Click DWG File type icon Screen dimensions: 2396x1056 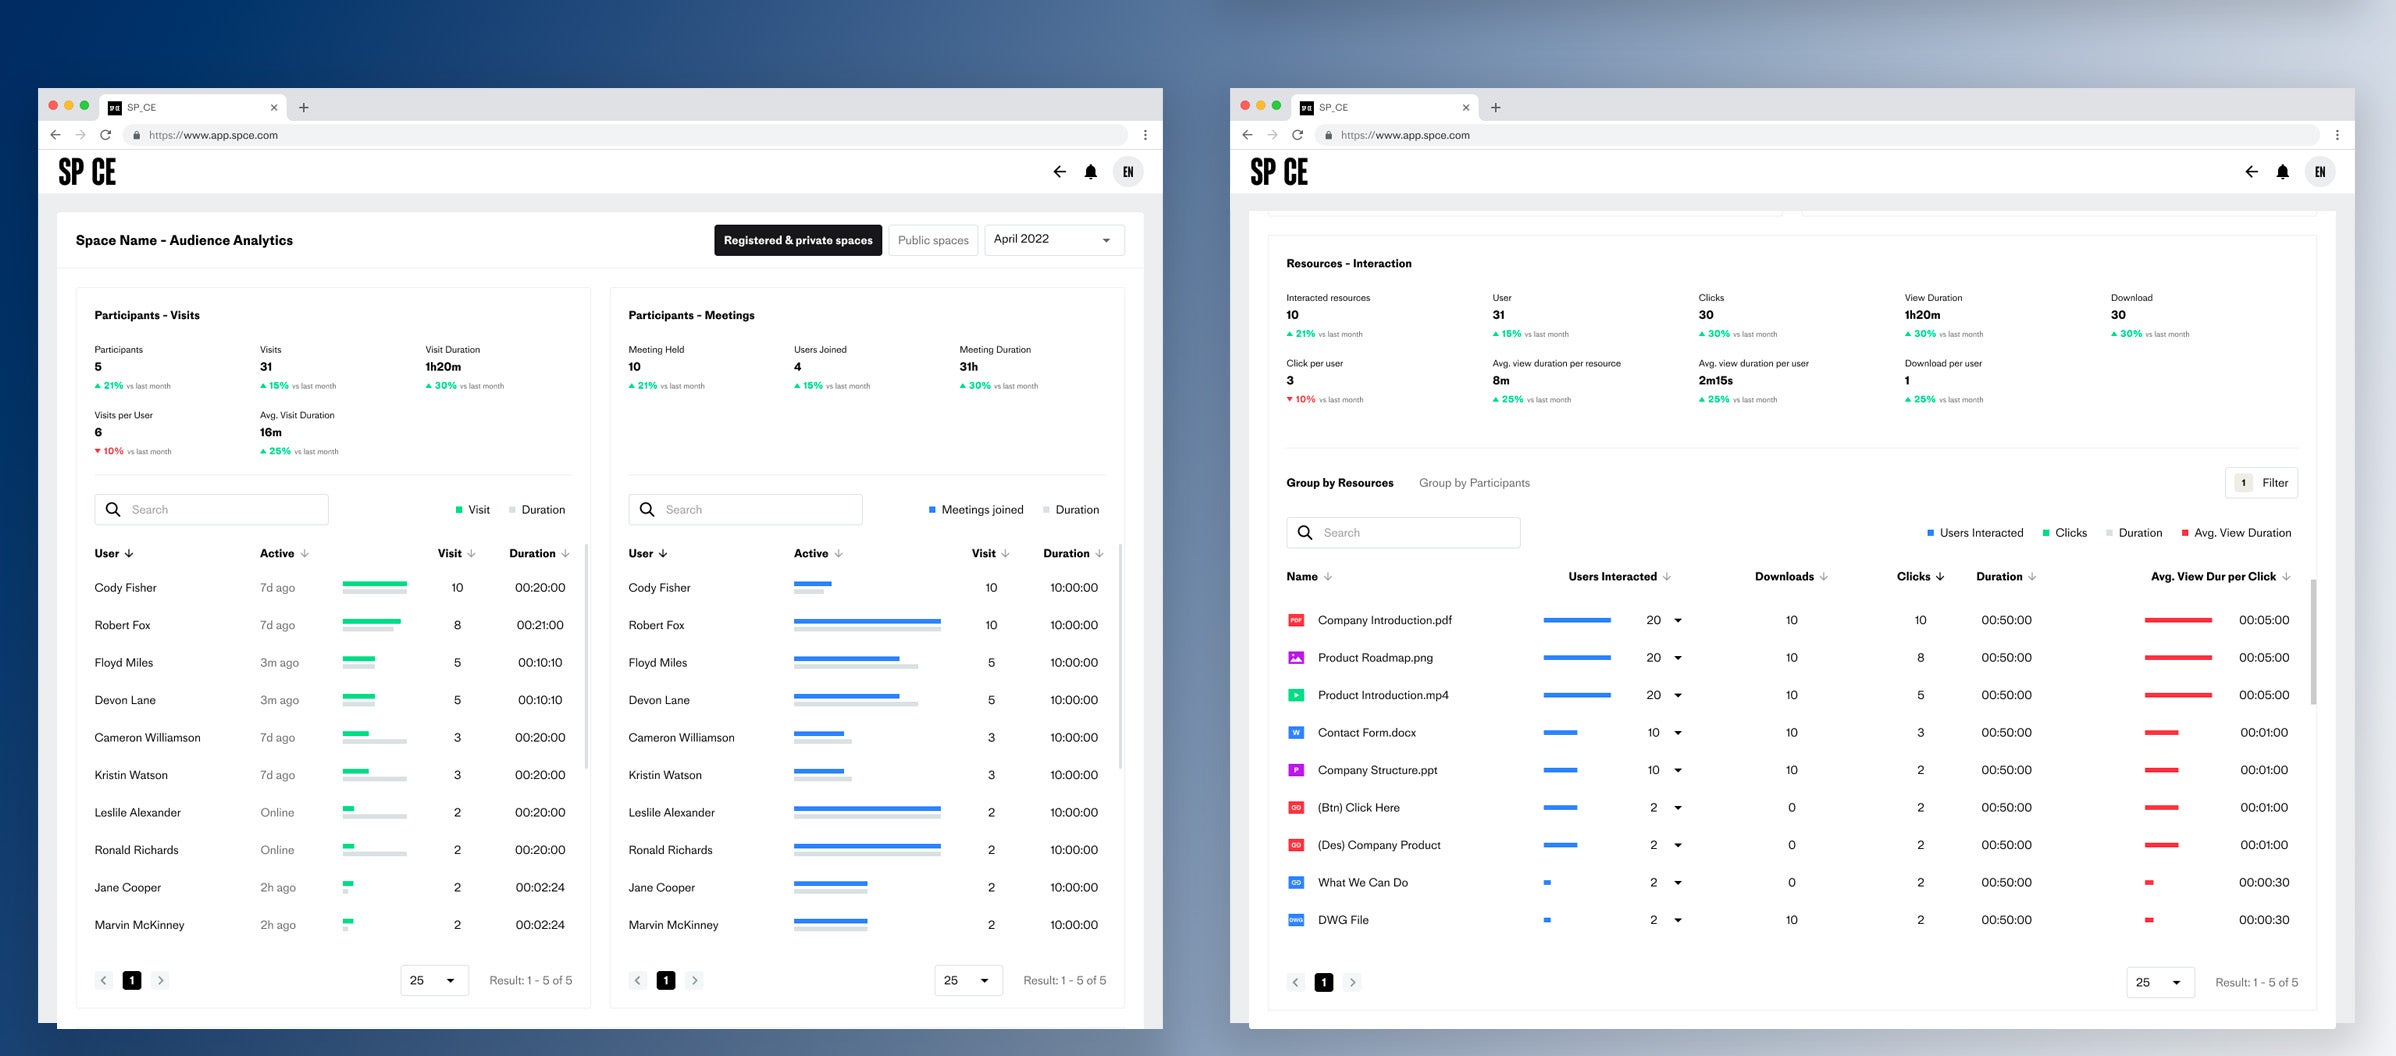[x=1295, y=920]
